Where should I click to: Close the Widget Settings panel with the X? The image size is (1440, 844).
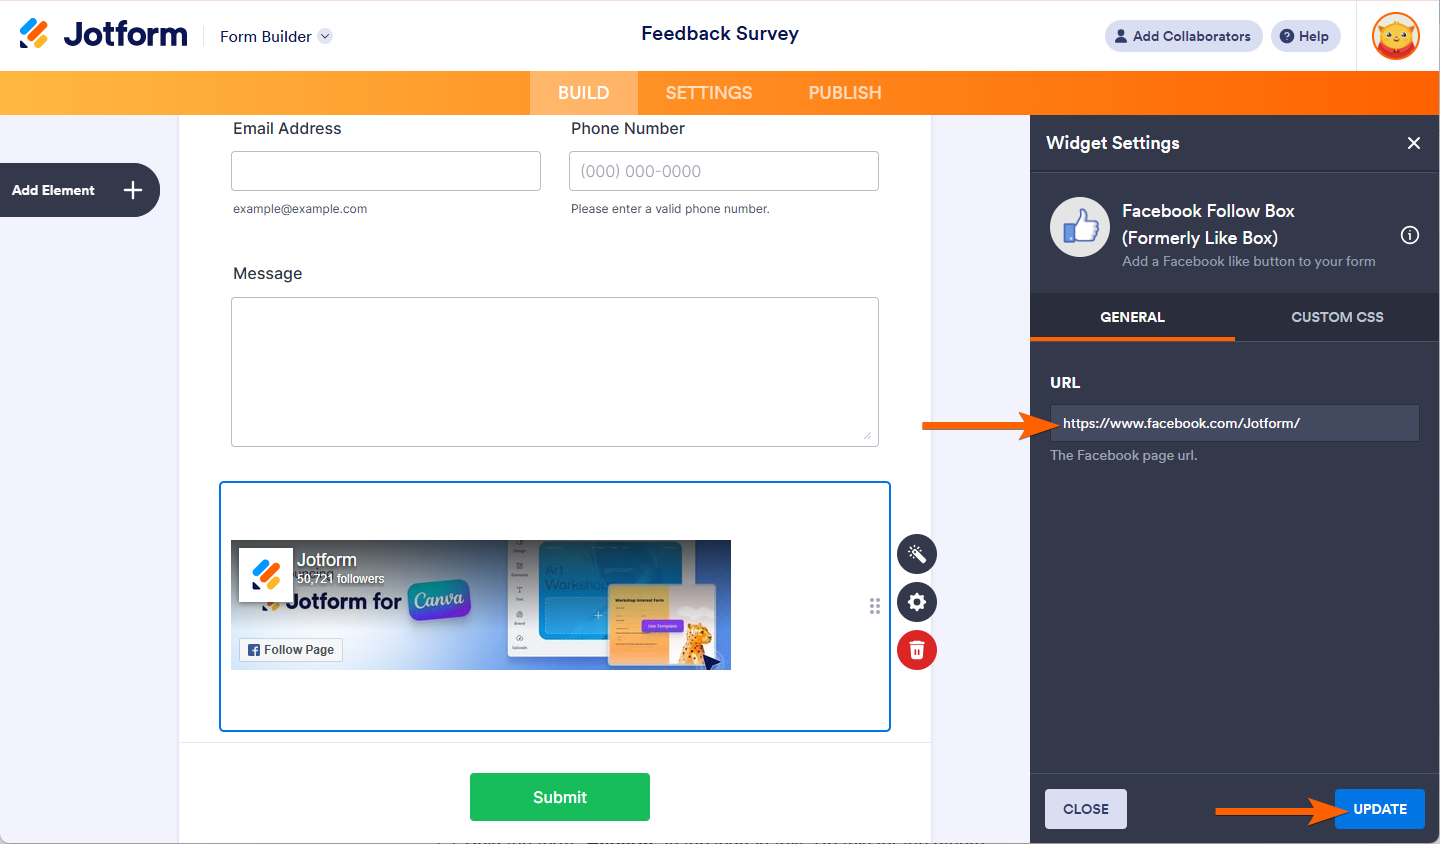pos(1414,143)
